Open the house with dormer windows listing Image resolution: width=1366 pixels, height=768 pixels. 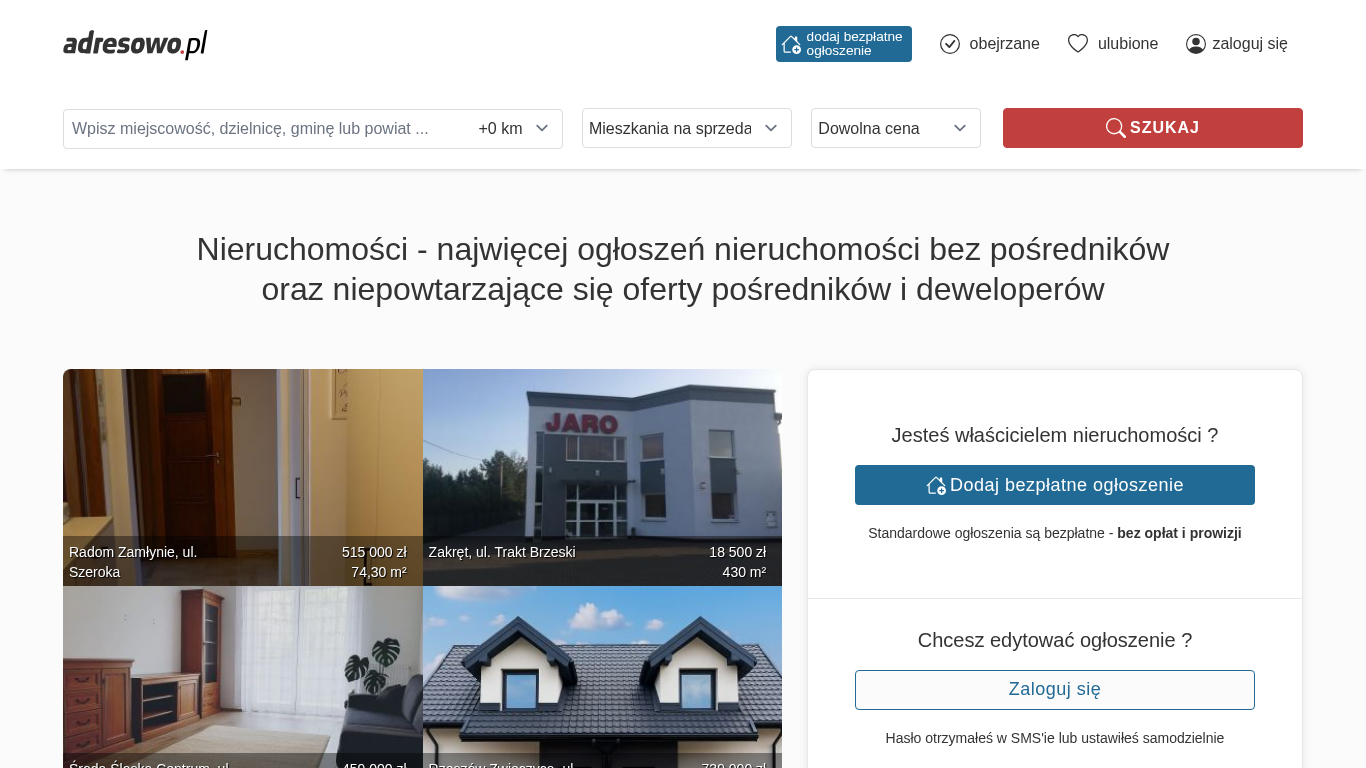coord(602,677)
